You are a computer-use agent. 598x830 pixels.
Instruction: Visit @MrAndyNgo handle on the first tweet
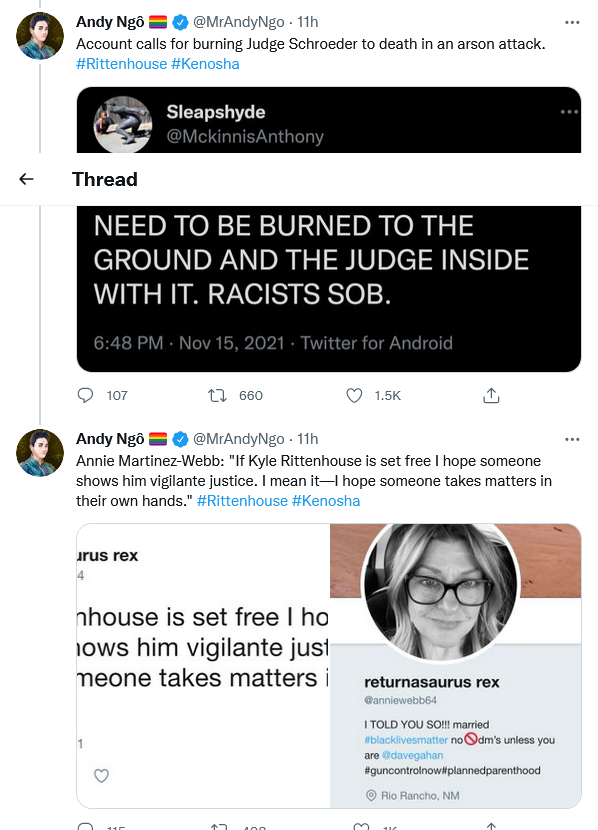click(x=238, y=22)
